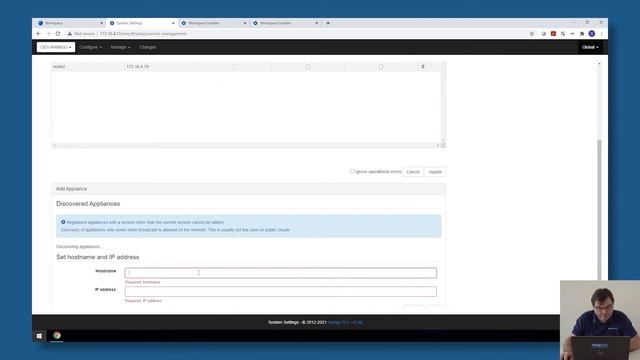
Task: Bookmark this page with the star icon
Action: pos(532,34)
